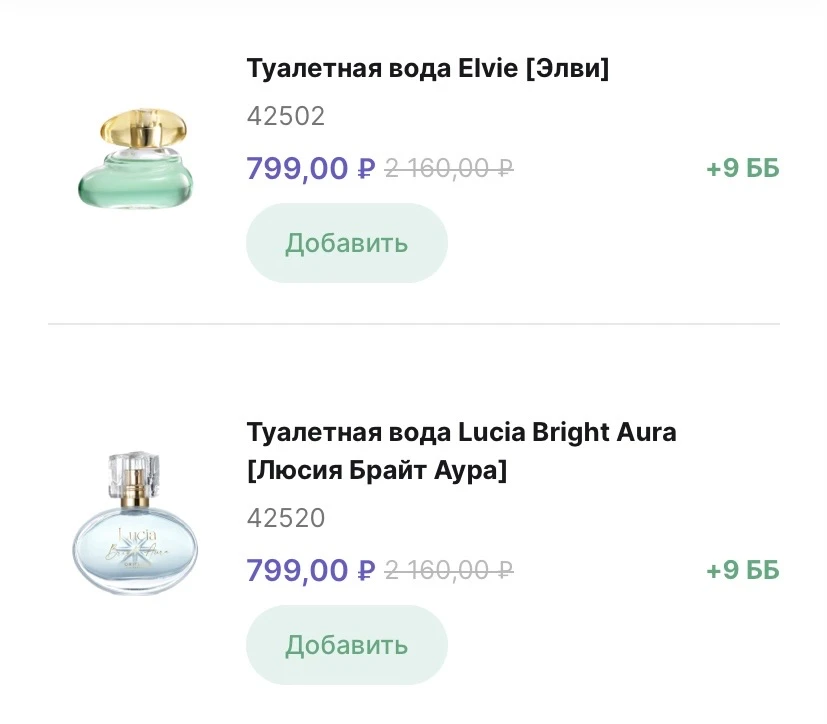Open the Туалетная вода Lucia Bright Aura title
Viewport: 827px width, 724px height.
461,433
